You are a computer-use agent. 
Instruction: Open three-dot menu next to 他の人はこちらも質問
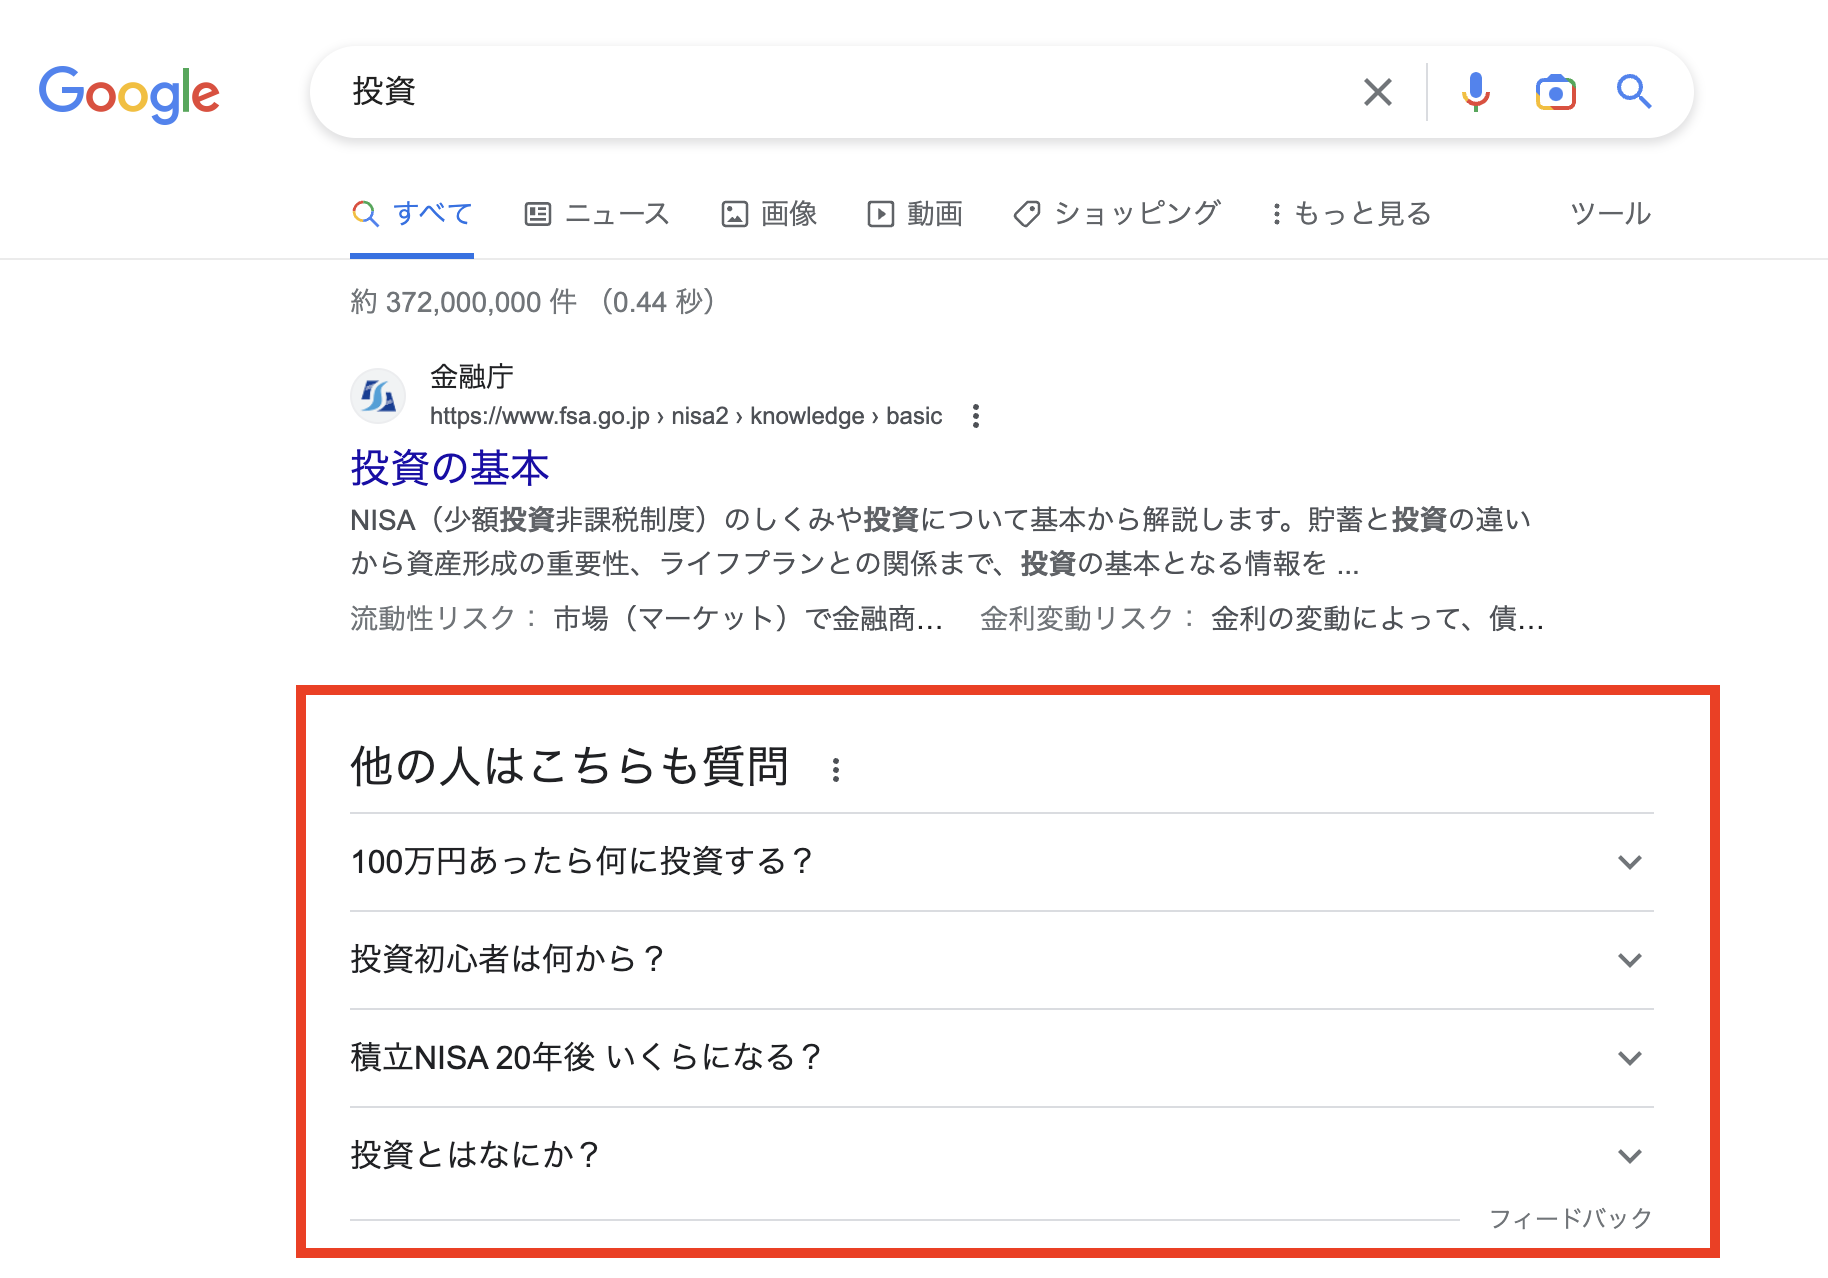pos(836,769)
